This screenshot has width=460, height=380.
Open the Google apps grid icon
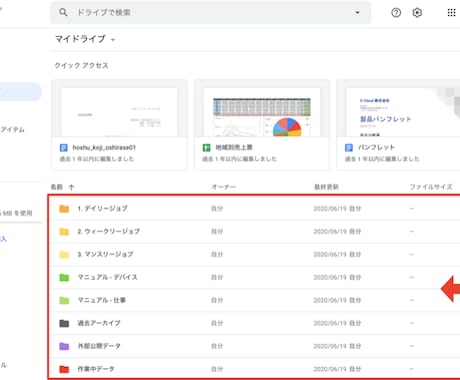click(451, 13)
